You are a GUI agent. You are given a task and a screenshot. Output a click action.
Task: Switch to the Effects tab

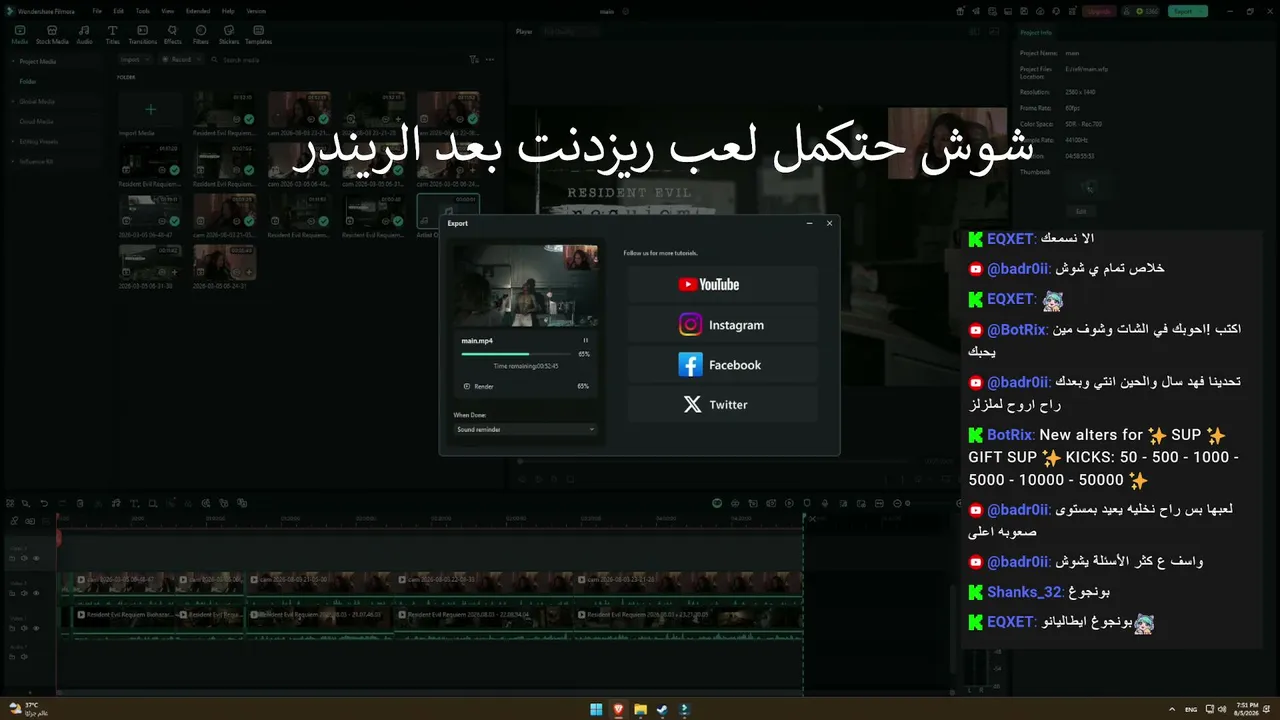tap(173, 35)
